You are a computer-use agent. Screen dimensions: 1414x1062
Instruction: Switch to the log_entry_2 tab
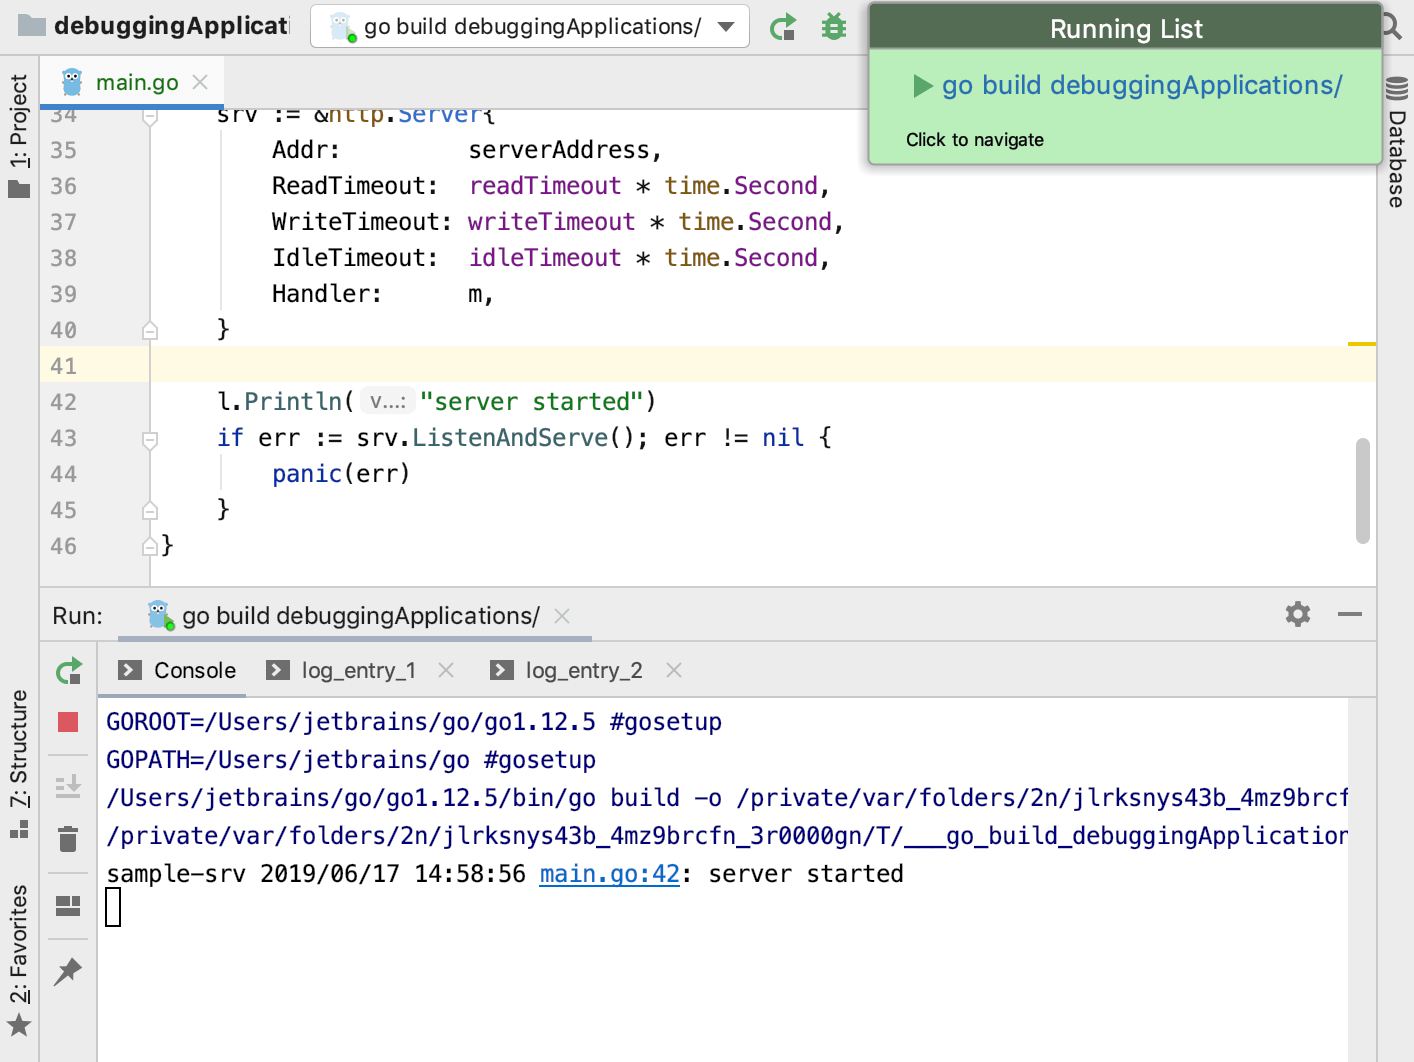click(x=583, y=671)
